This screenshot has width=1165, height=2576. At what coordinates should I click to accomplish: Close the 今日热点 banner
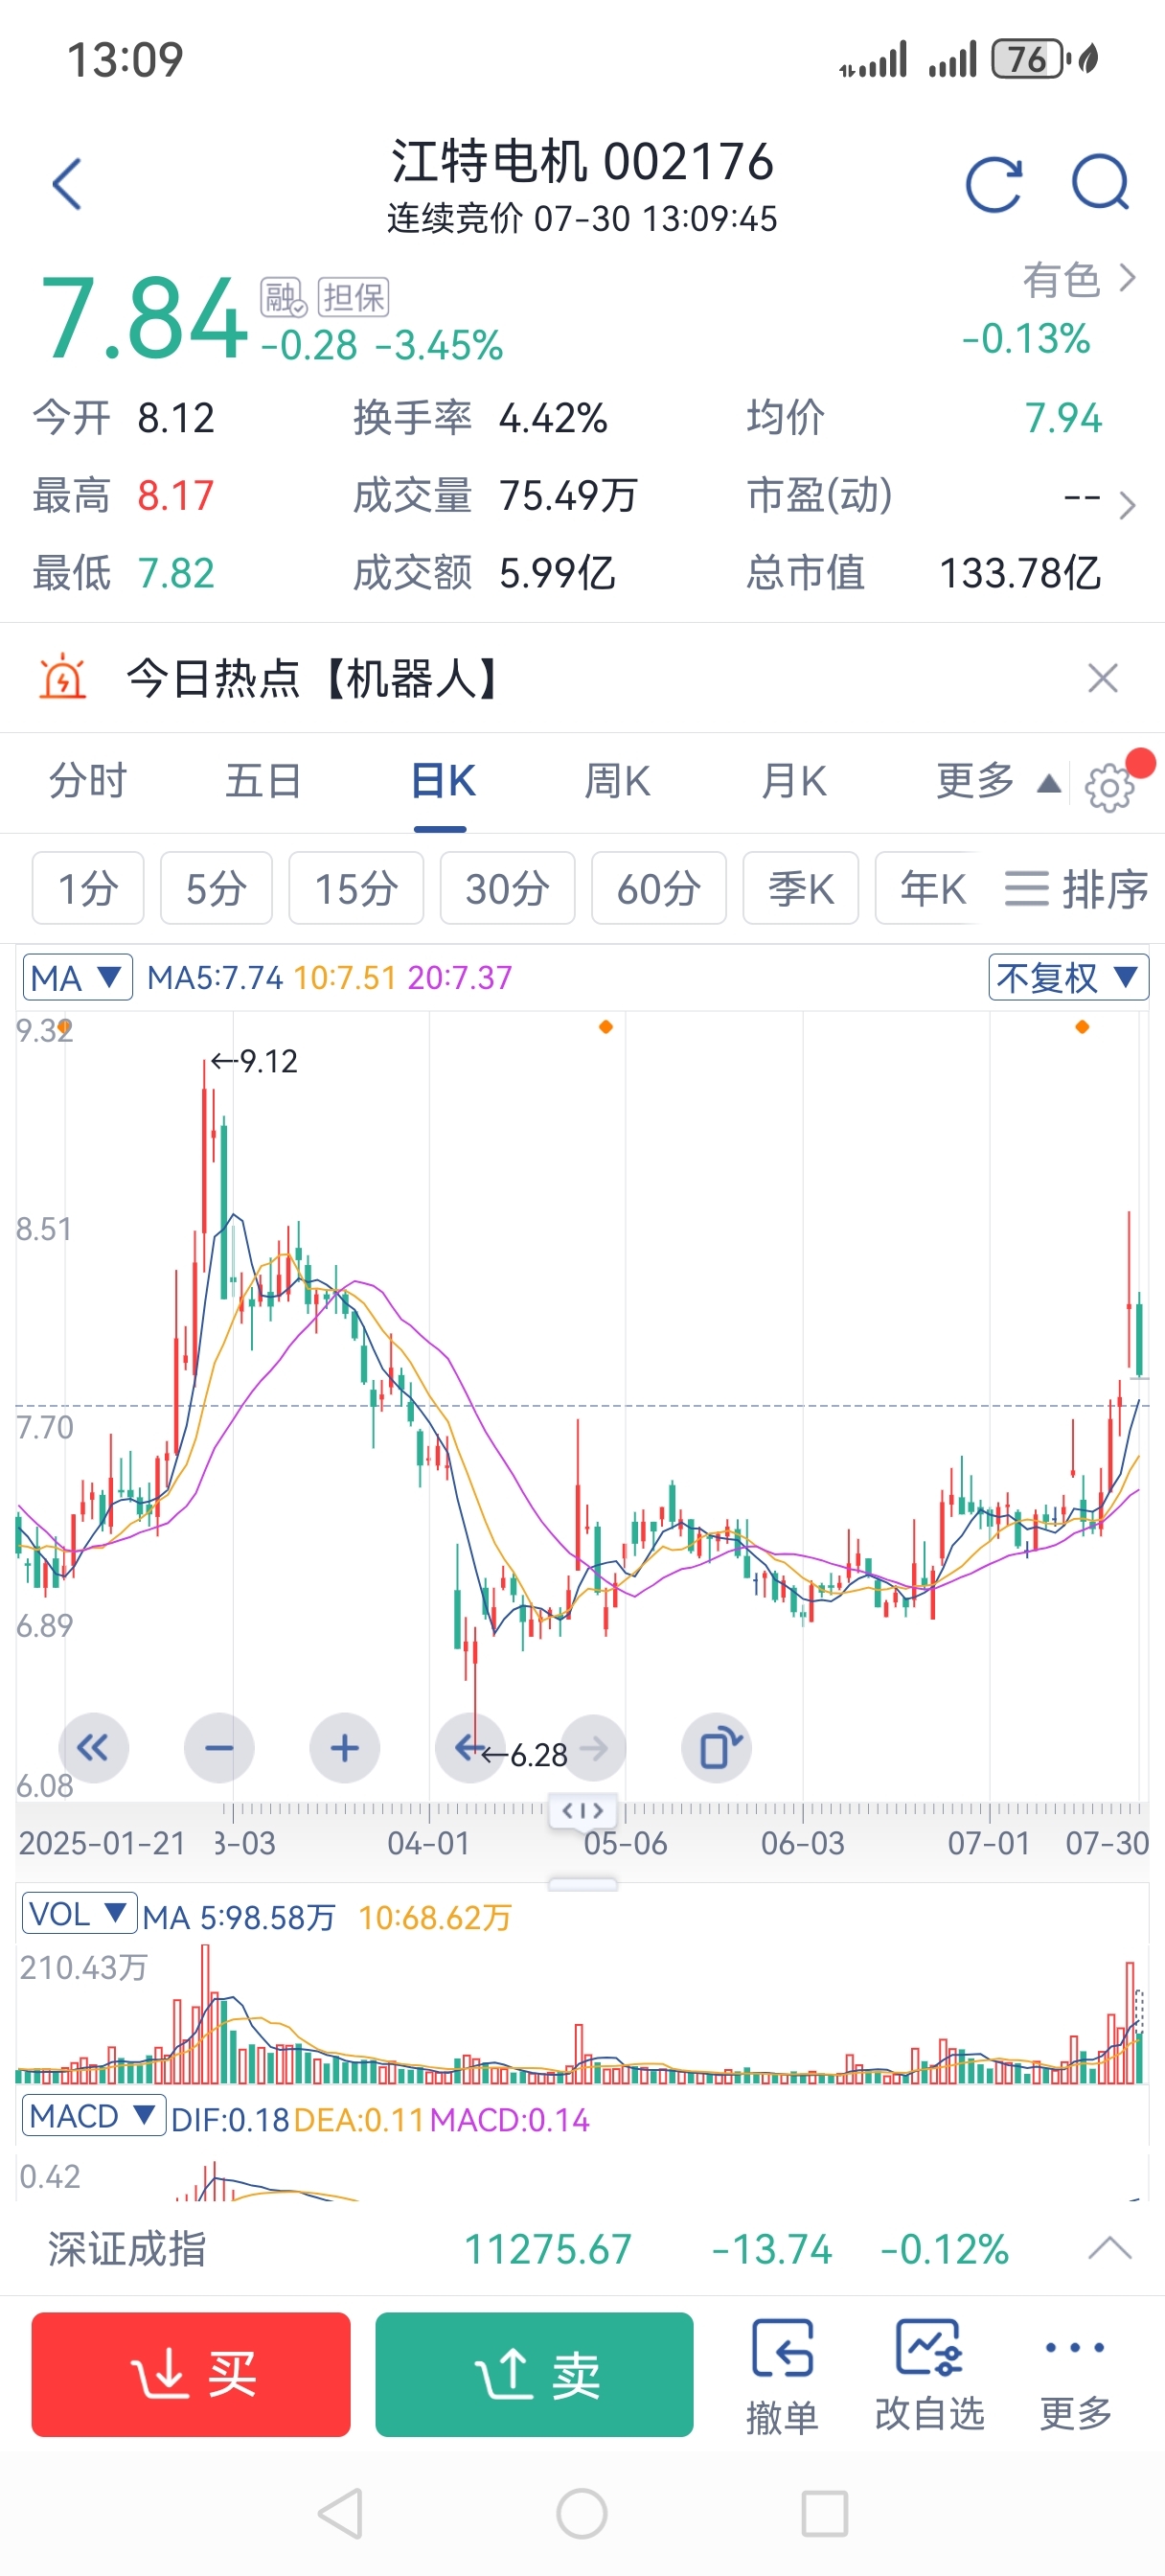pos(1102,678)
